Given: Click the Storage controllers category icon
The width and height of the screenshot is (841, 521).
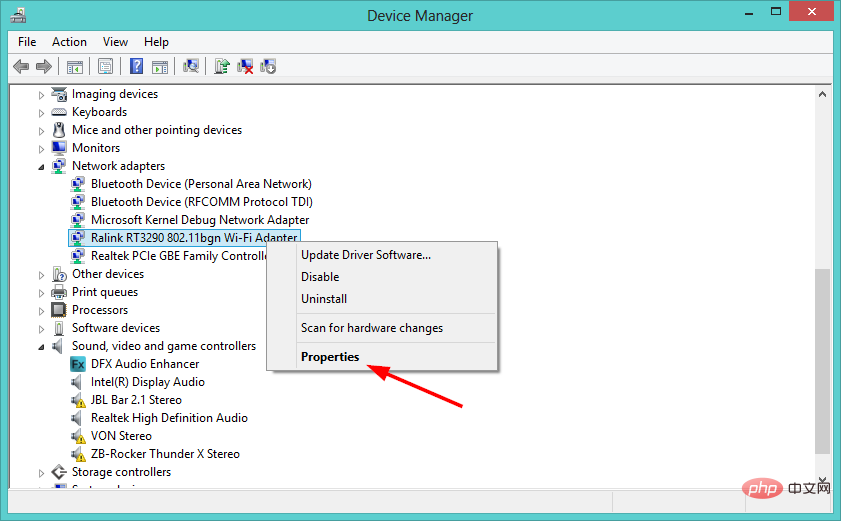Looking at the screenshot, I should tap(59, 472).
